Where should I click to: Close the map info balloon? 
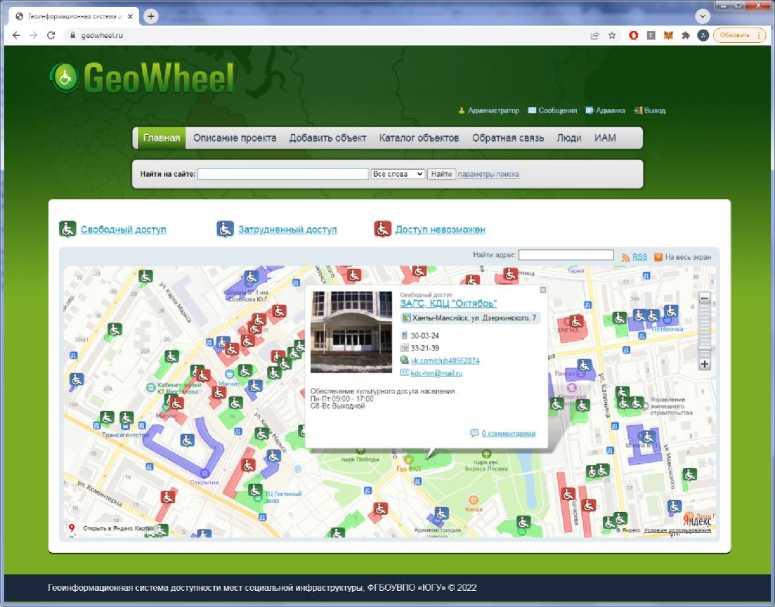[x=543, y=290]
